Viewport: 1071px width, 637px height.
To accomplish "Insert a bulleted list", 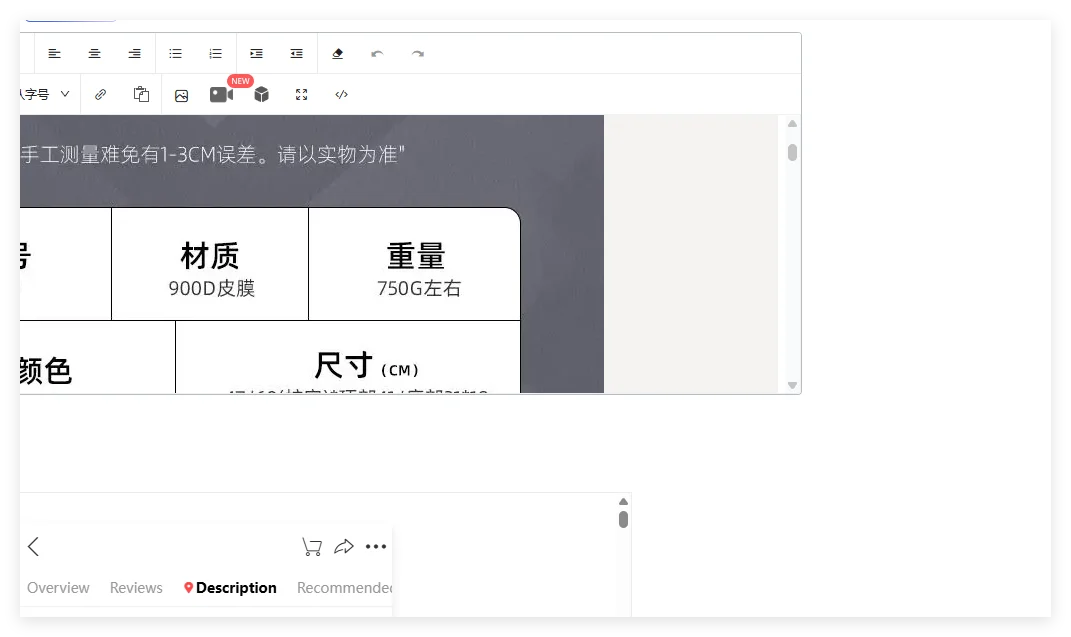I will [x=176, y=53].
